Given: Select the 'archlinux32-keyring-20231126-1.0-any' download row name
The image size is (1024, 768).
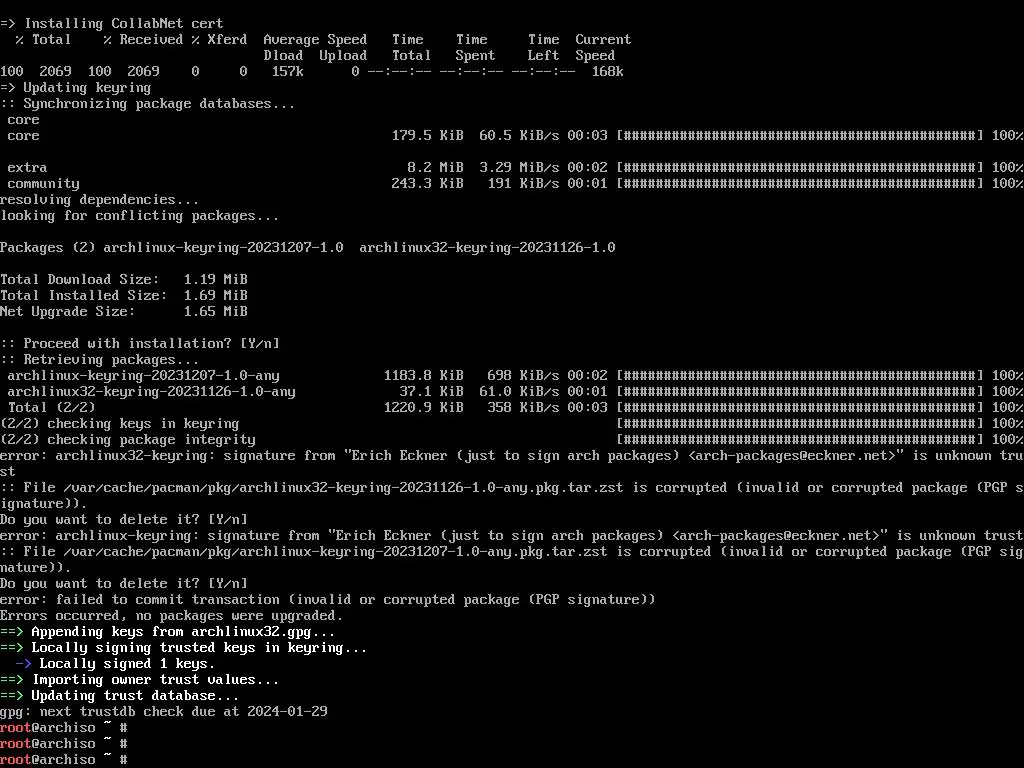Looking at the screenshot, I should coord(152,392).
